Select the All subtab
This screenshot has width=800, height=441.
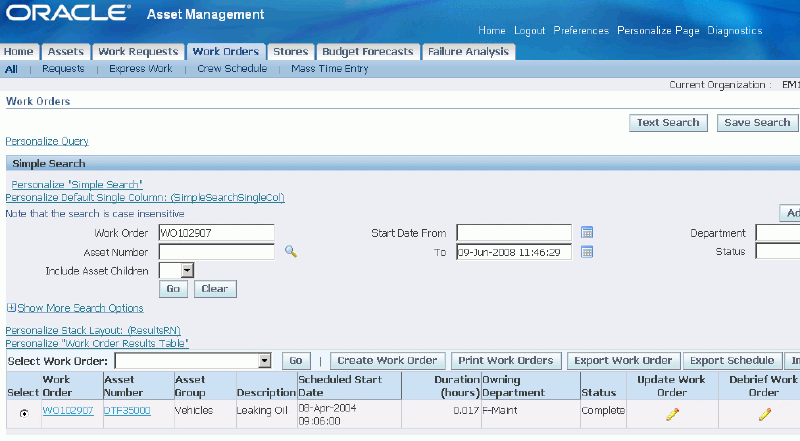tap(11, 69)
